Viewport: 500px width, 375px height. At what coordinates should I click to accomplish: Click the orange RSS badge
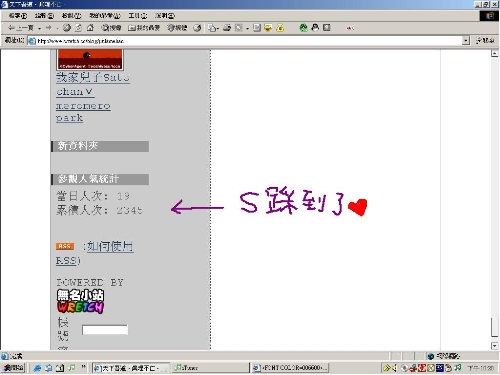[65, 246]
